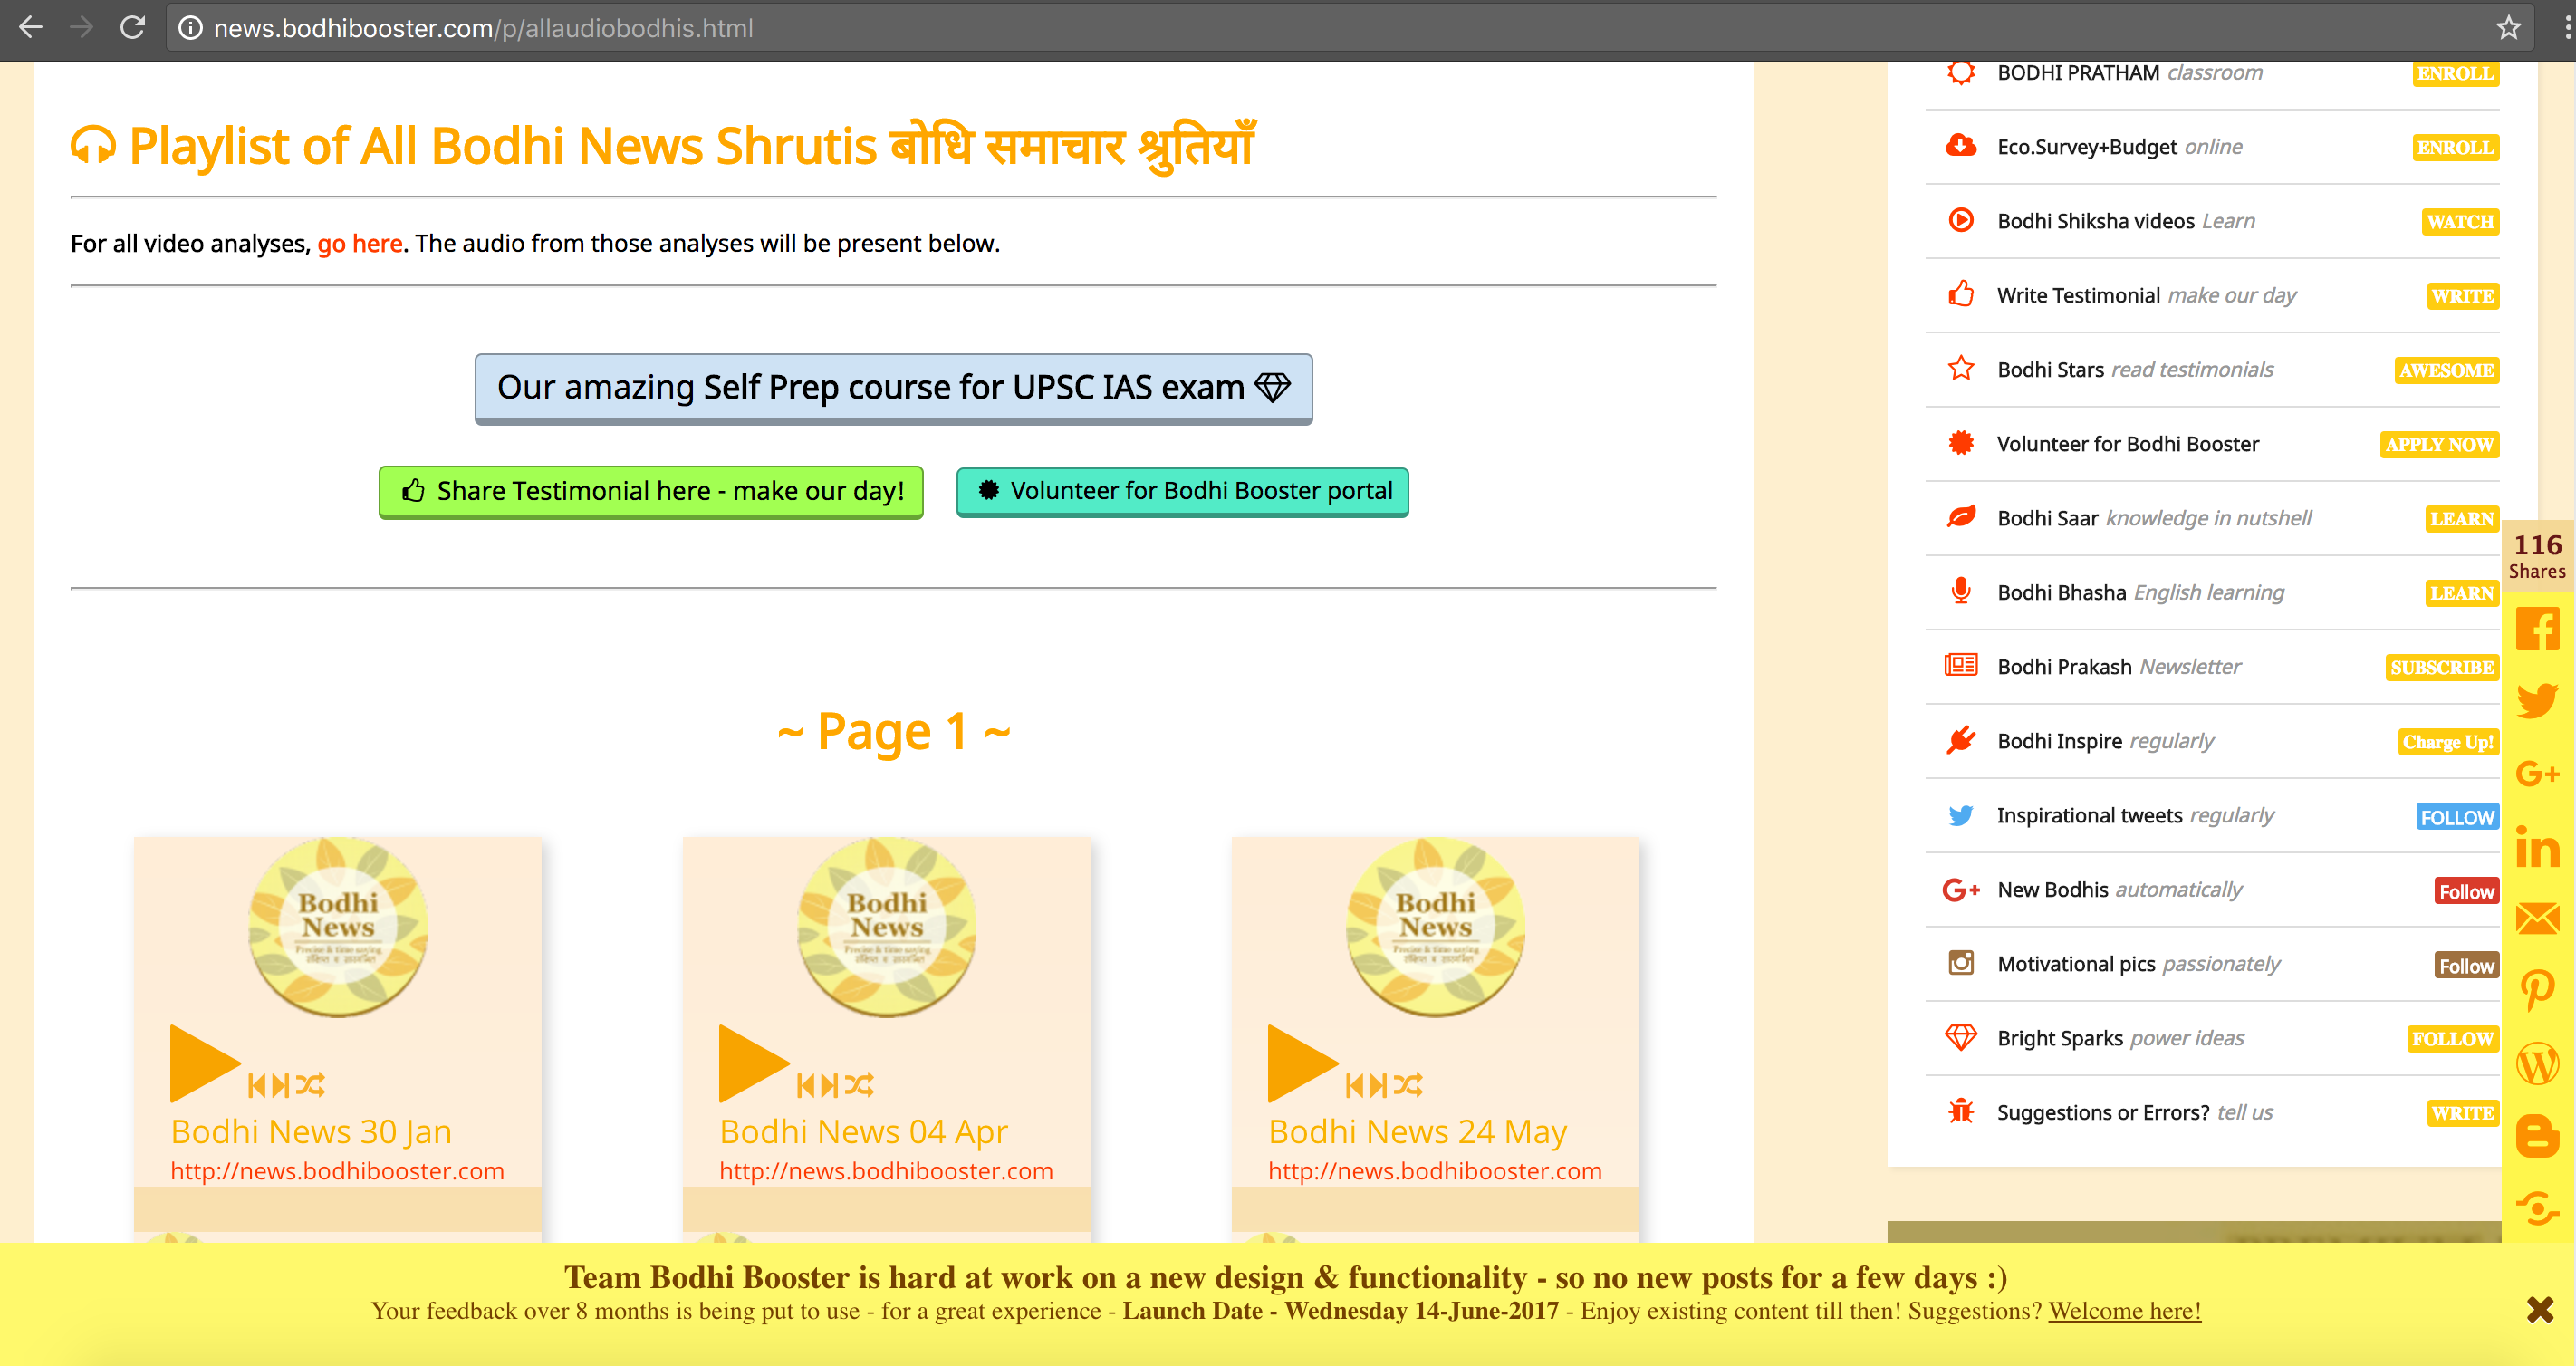2576x1366 pixels.
Task: Toggle shuffle in Bodhi News 30 Jan player
Action: (310, 1086)
